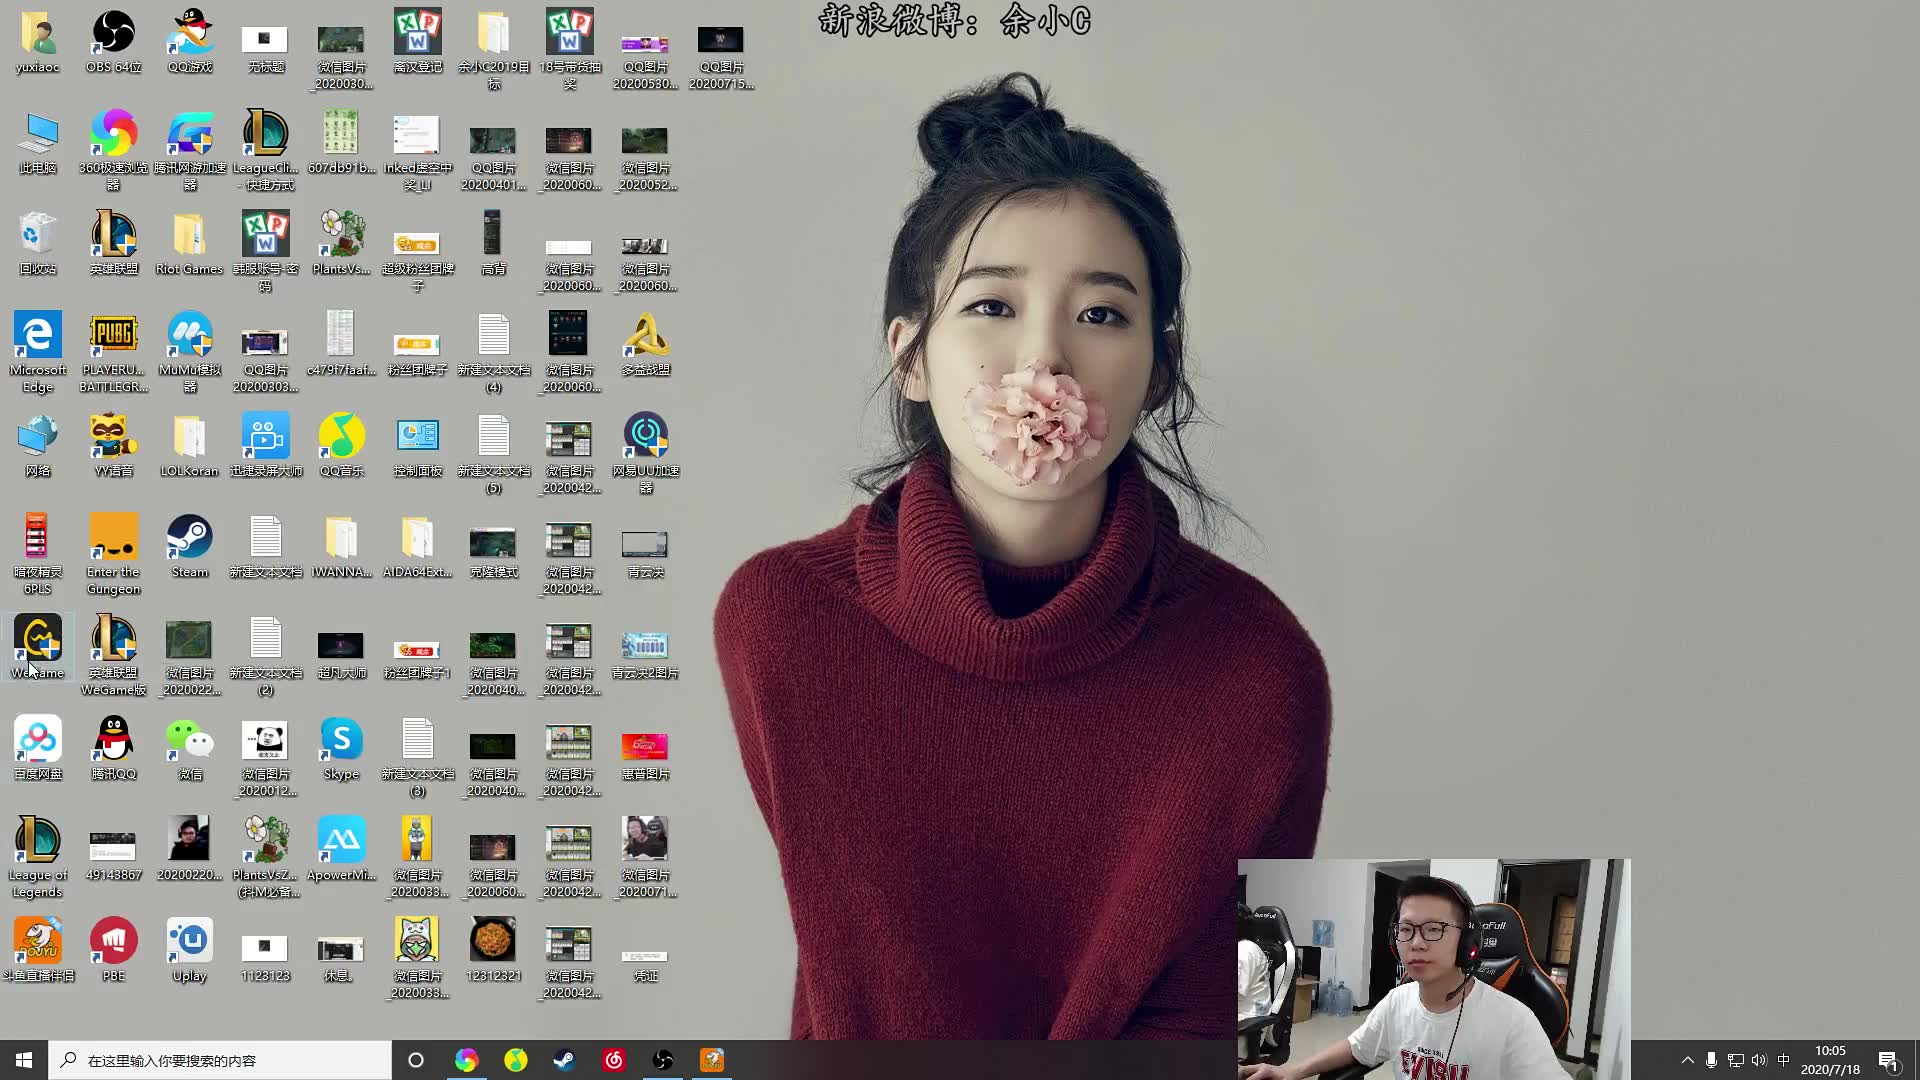Start League of Legends
Image resolution: width=1920 pixels, height=1080 pixels.
click(37, 840)
